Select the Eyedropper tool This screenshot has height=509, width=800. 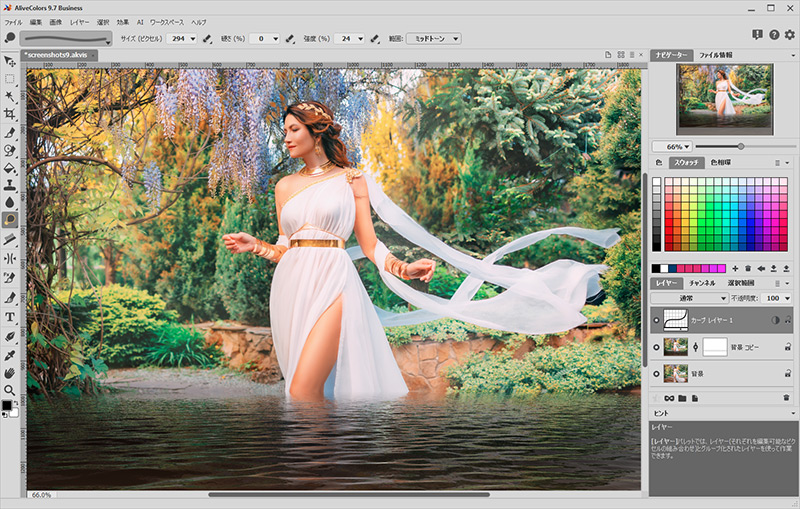pos(9,355)
